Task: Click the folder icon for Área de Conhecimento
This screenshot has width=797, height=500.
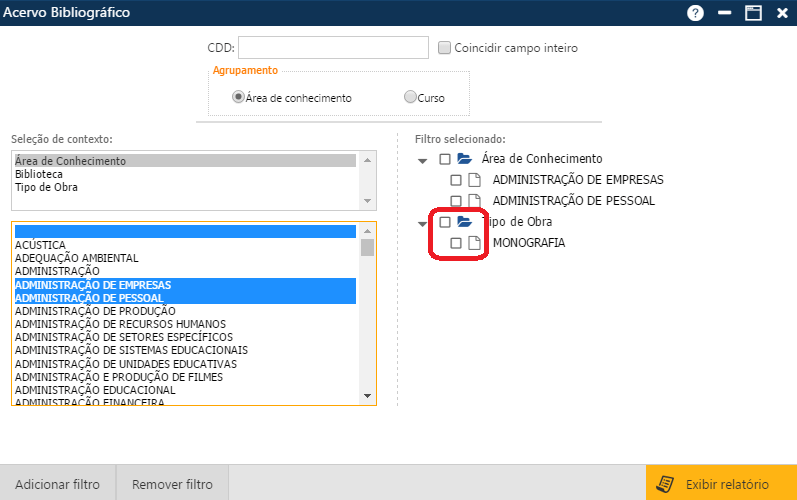Action: (x=464, y=159)
